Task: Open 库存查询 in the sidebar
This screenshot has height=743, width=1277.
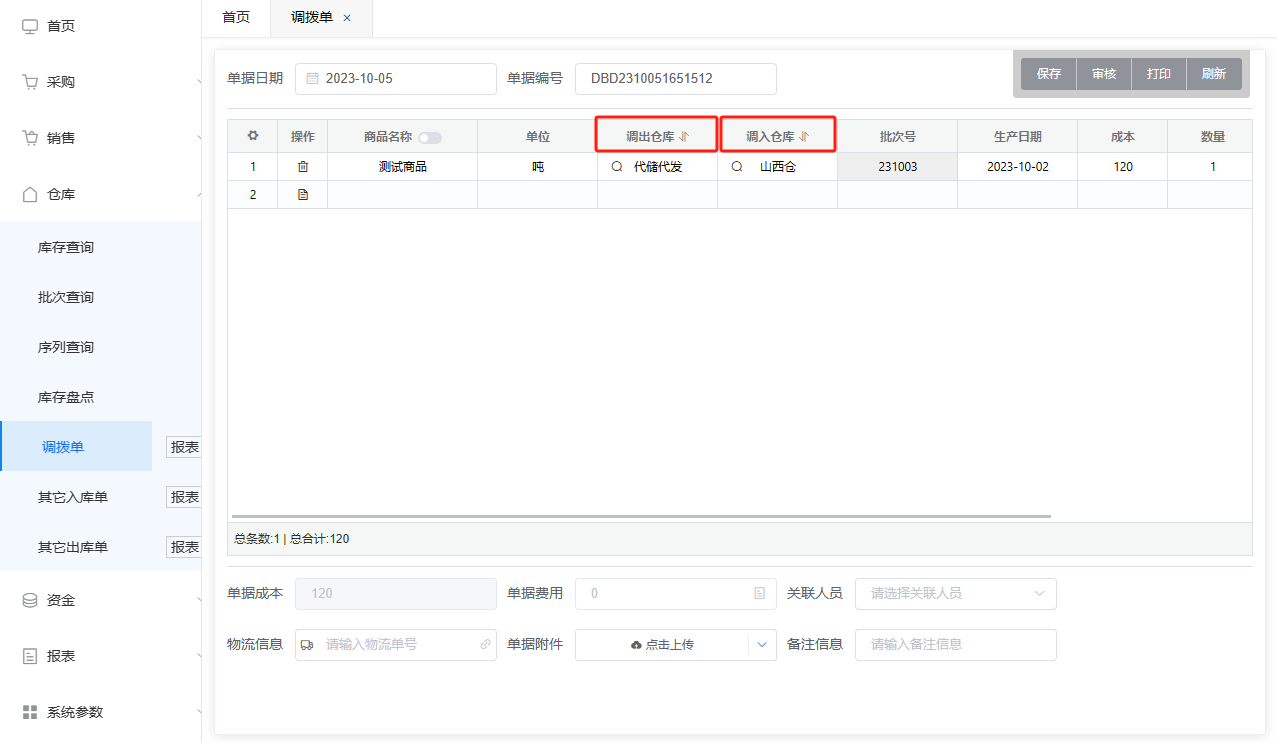Action: [x=66, y=247]
